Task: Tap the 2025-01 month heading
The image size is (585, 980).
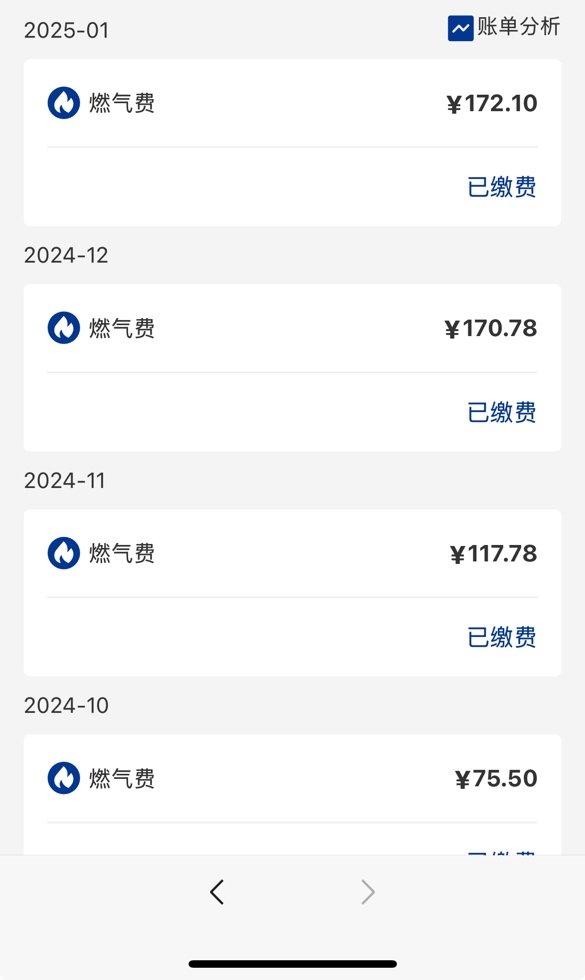Action: [66, 30]
